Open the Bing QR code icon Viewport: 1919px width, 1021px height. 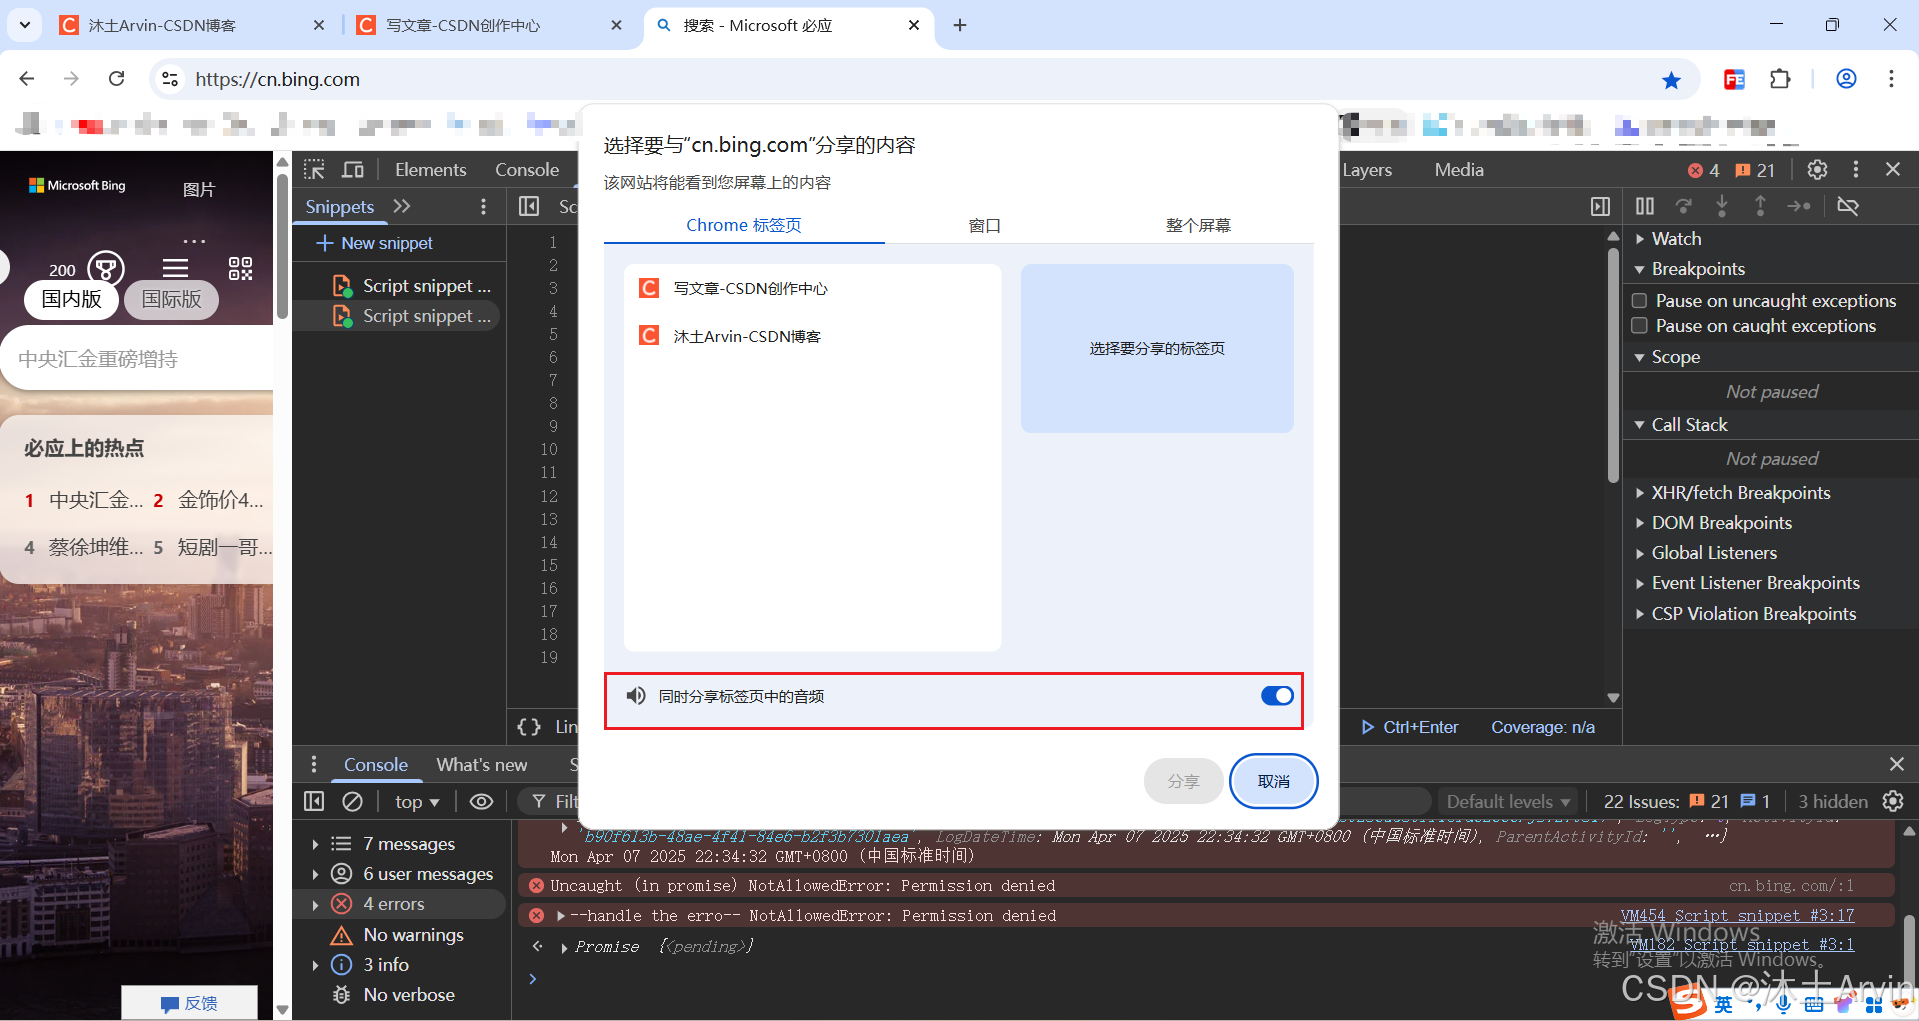(240, 268)
